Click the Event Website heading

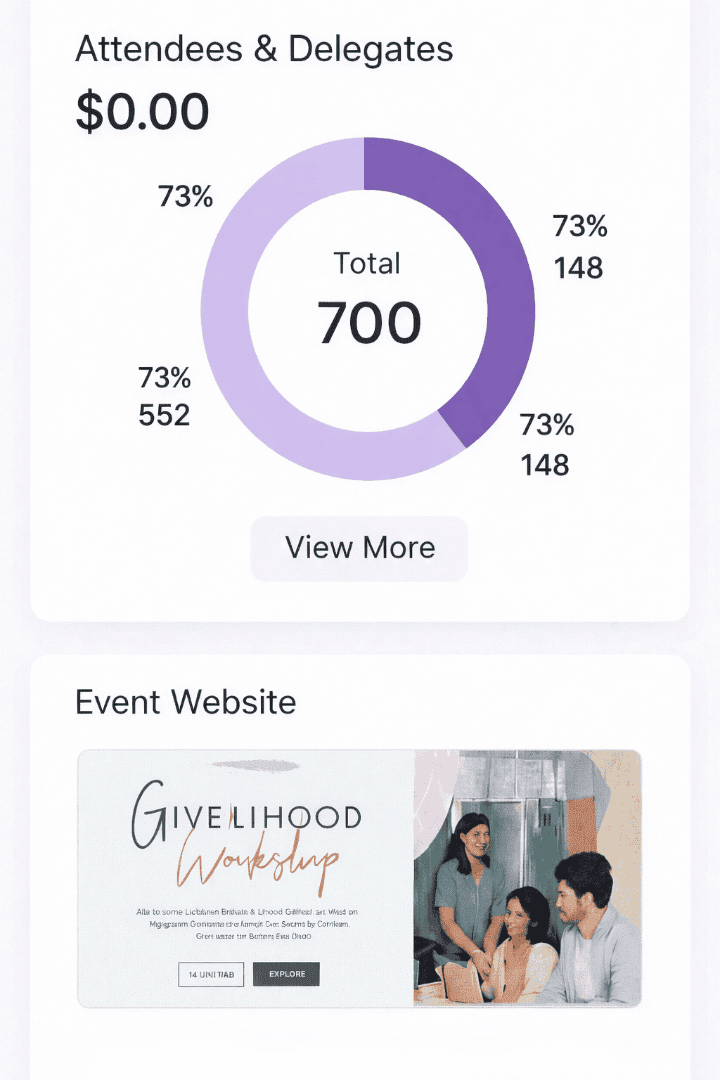point(186,702)
